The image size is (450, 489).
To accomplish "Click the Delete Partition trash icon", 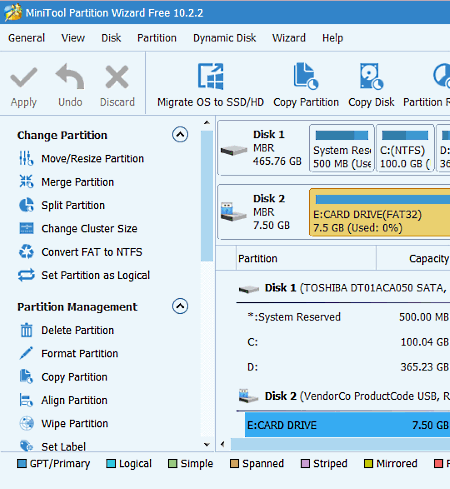I will pos(26,330).
